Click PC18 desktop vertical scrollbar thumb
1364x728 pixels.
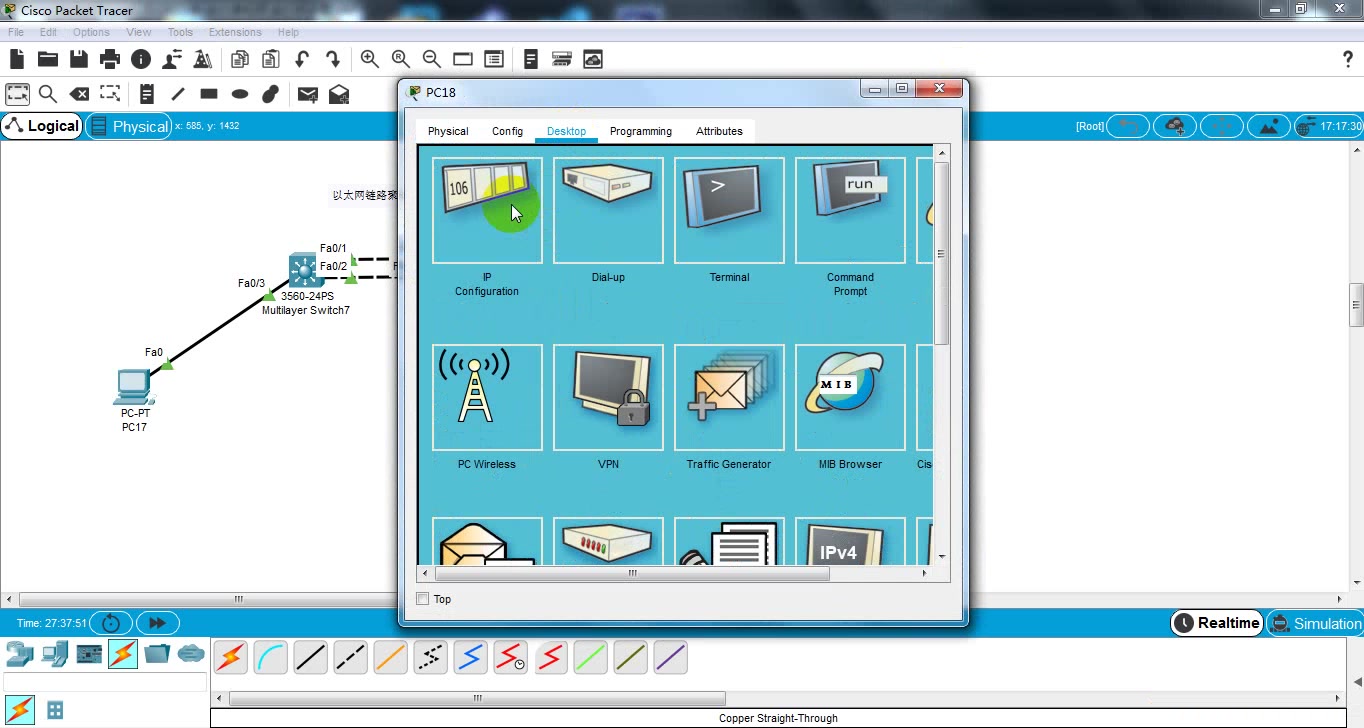click(941, 254)
